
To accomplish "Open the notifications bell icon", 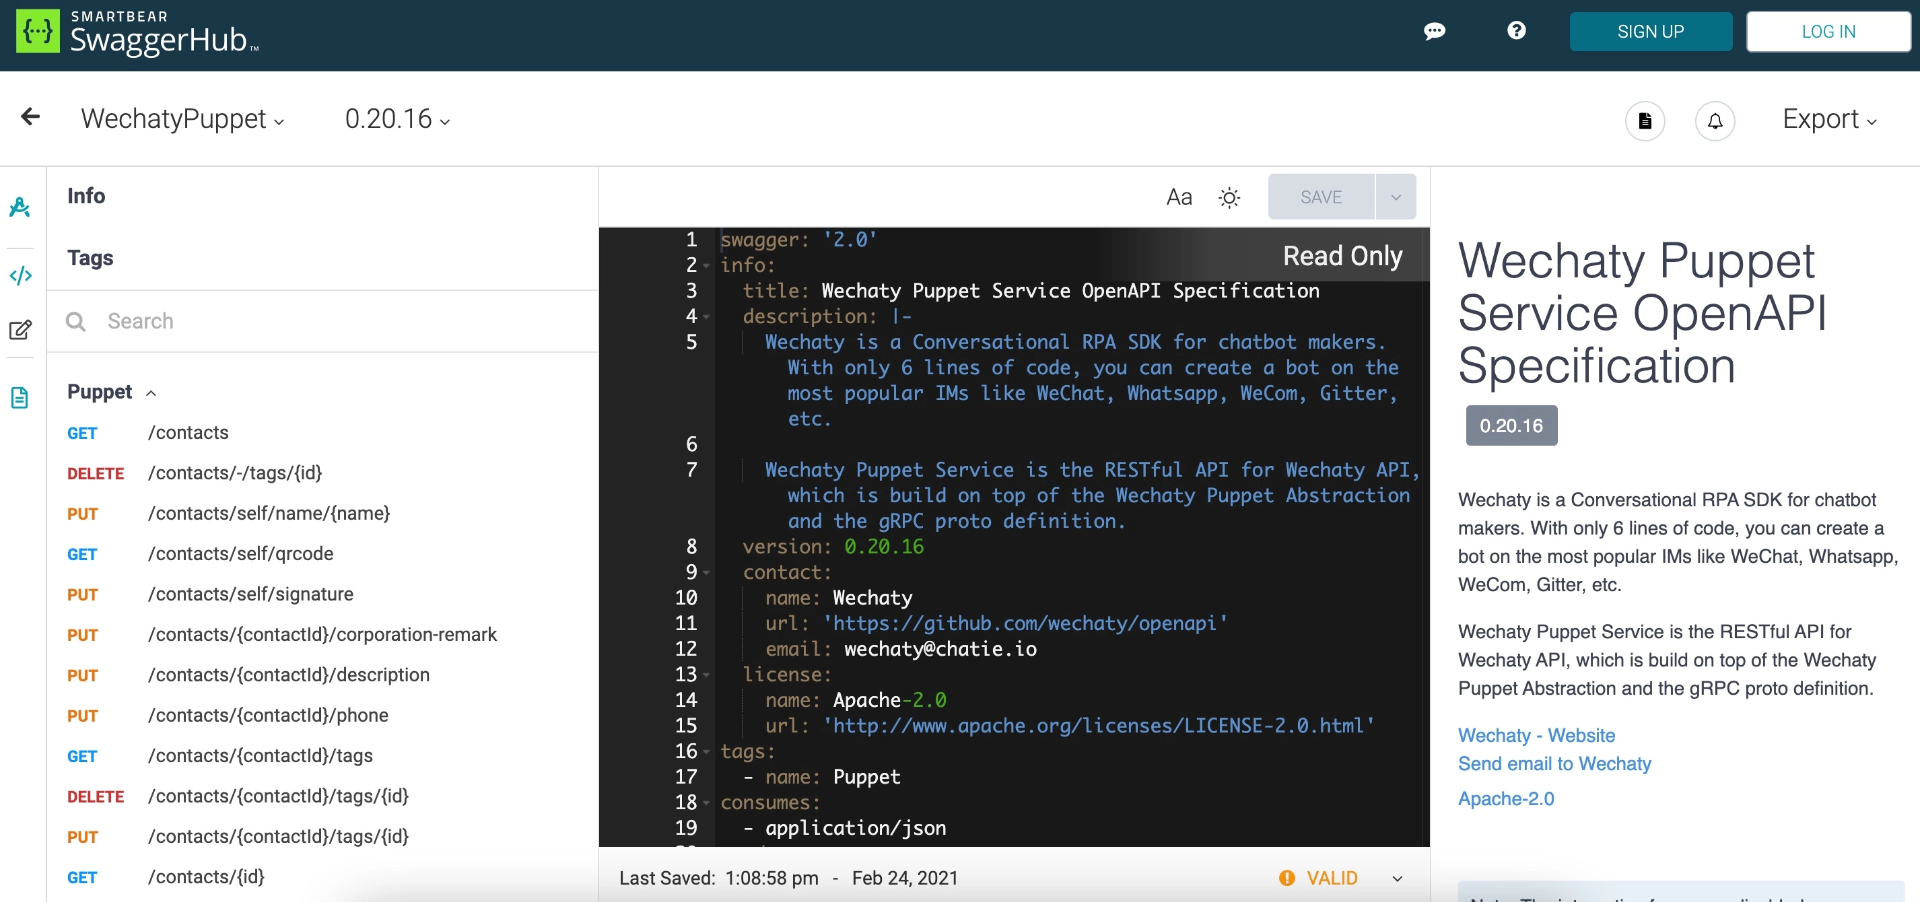I will [x=1715, y=121].
